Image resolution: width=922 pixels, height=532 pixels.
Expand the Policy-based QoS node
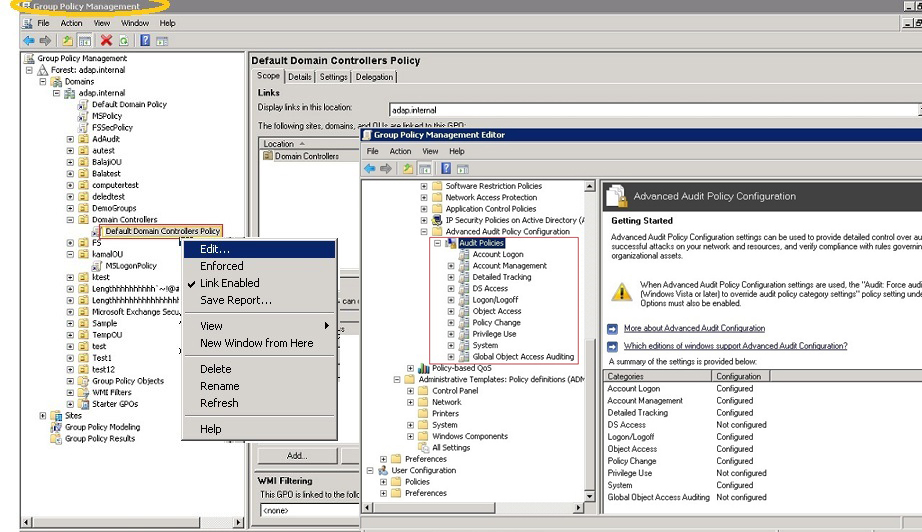[x=411, y=368]
